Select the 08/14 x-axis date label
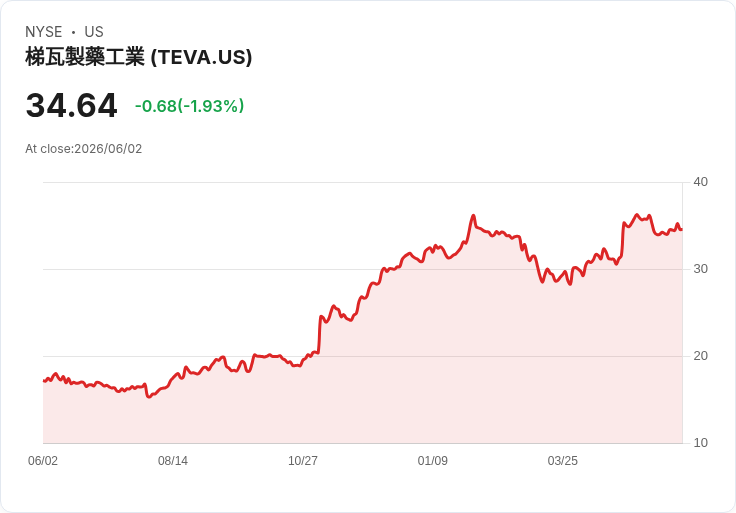Viewport: 736px width, 513px height. tap(173, 461)
